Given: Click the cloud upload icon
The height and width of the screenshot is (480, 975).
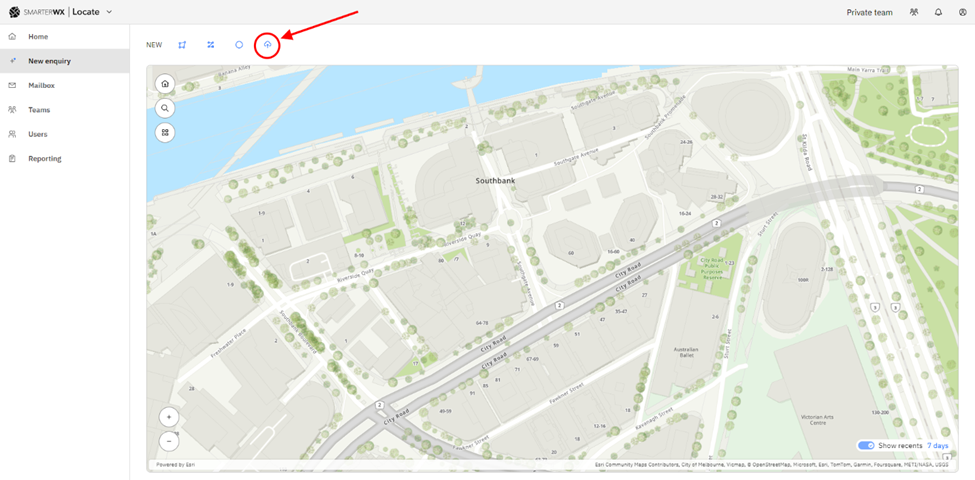Looking at the screenshot, I should point(267,45).
